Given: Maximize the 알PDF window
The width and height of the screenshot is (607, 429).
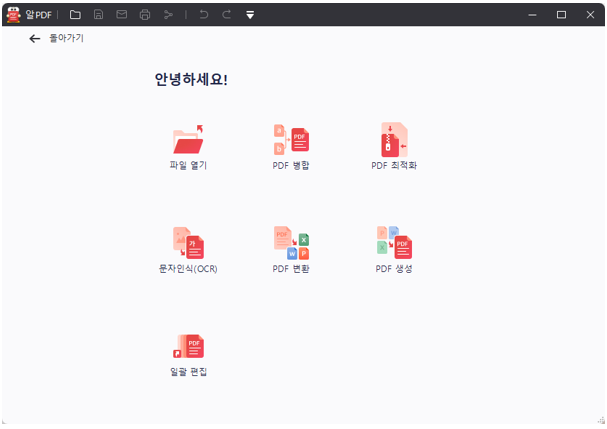Looking at the screenshot, I should 561,15.
